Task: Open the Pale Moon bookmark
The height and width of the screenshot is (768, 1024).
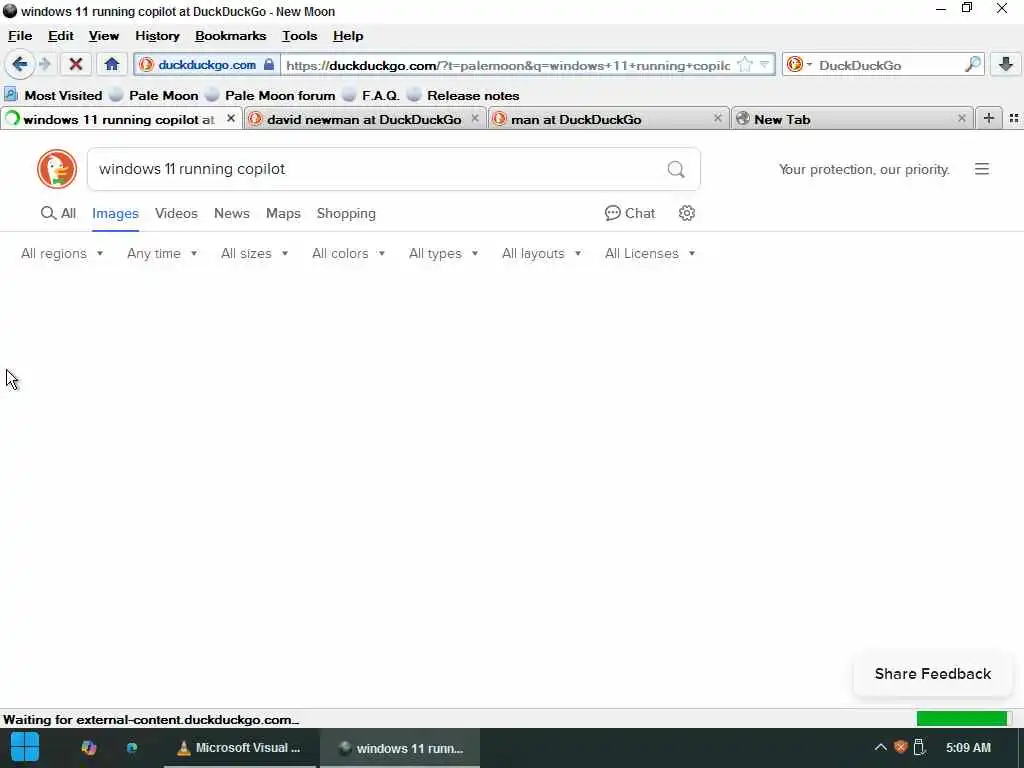Action: 155,95
